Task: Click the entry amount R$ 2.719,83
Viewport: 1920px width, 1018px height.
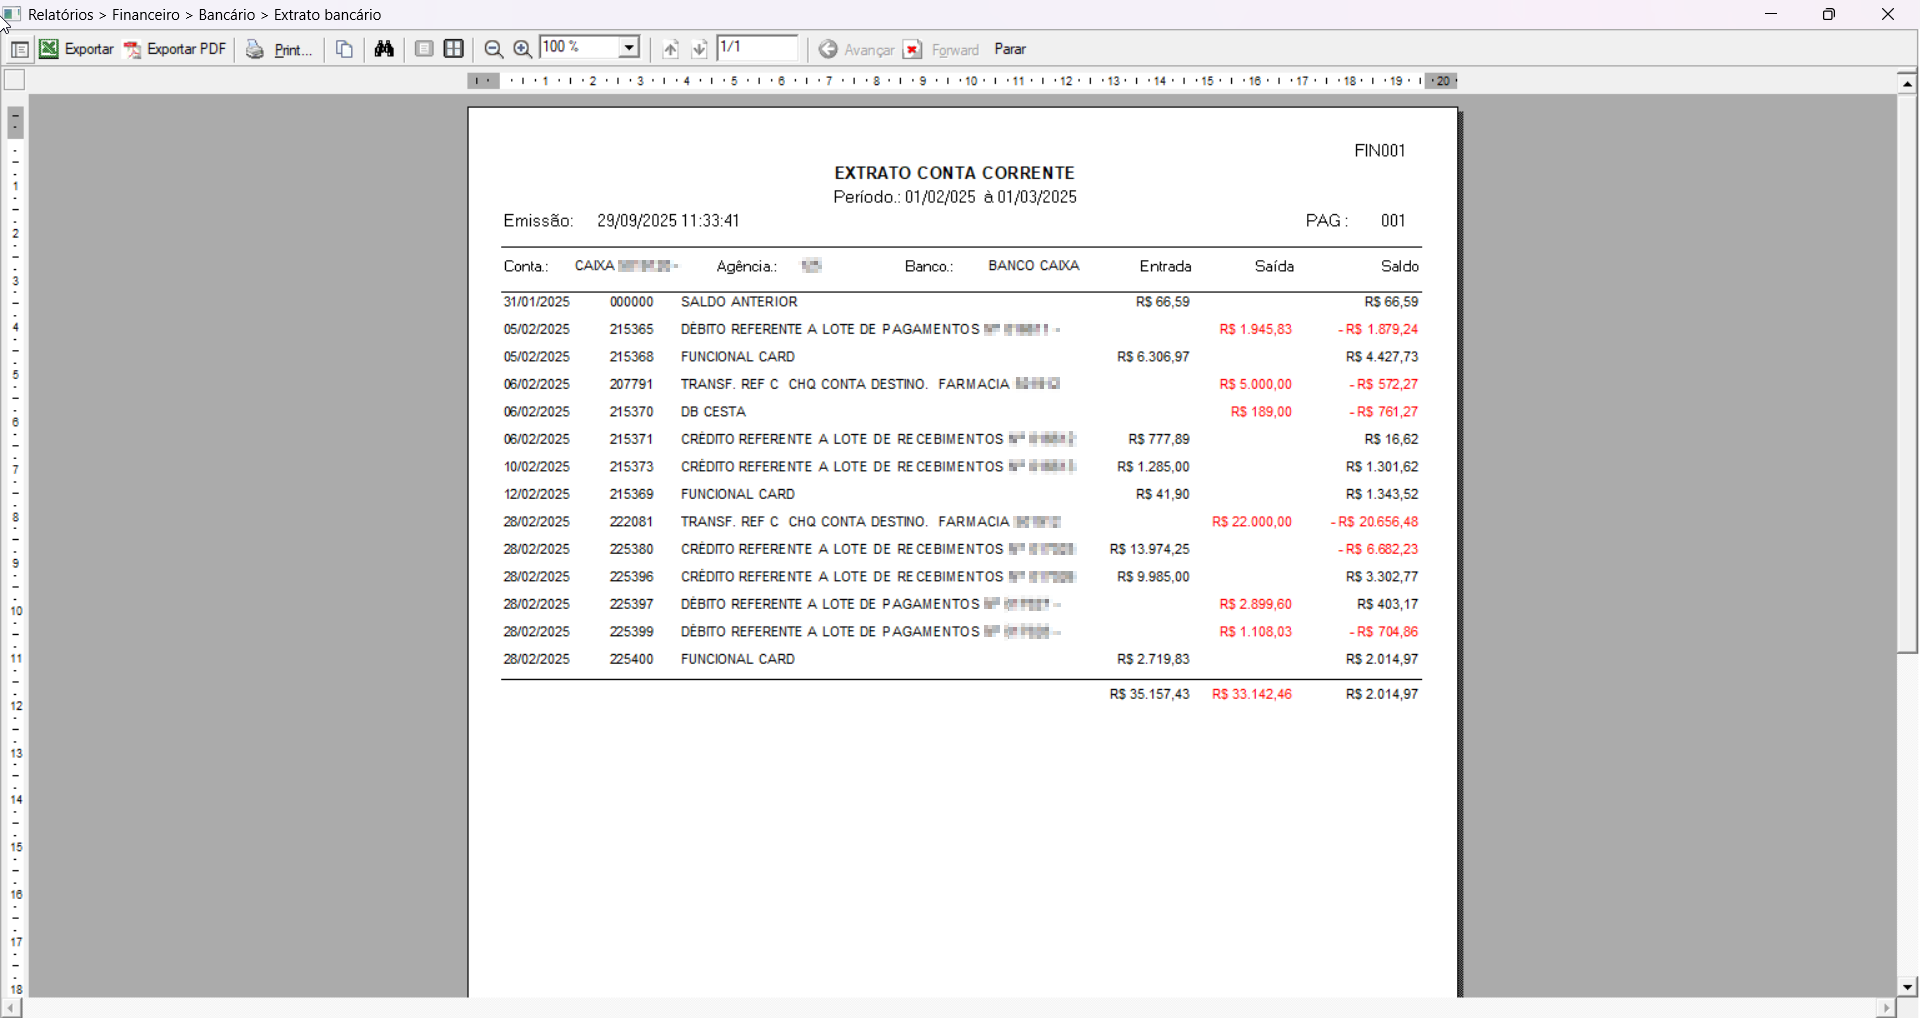Action: click(1153, 660)
